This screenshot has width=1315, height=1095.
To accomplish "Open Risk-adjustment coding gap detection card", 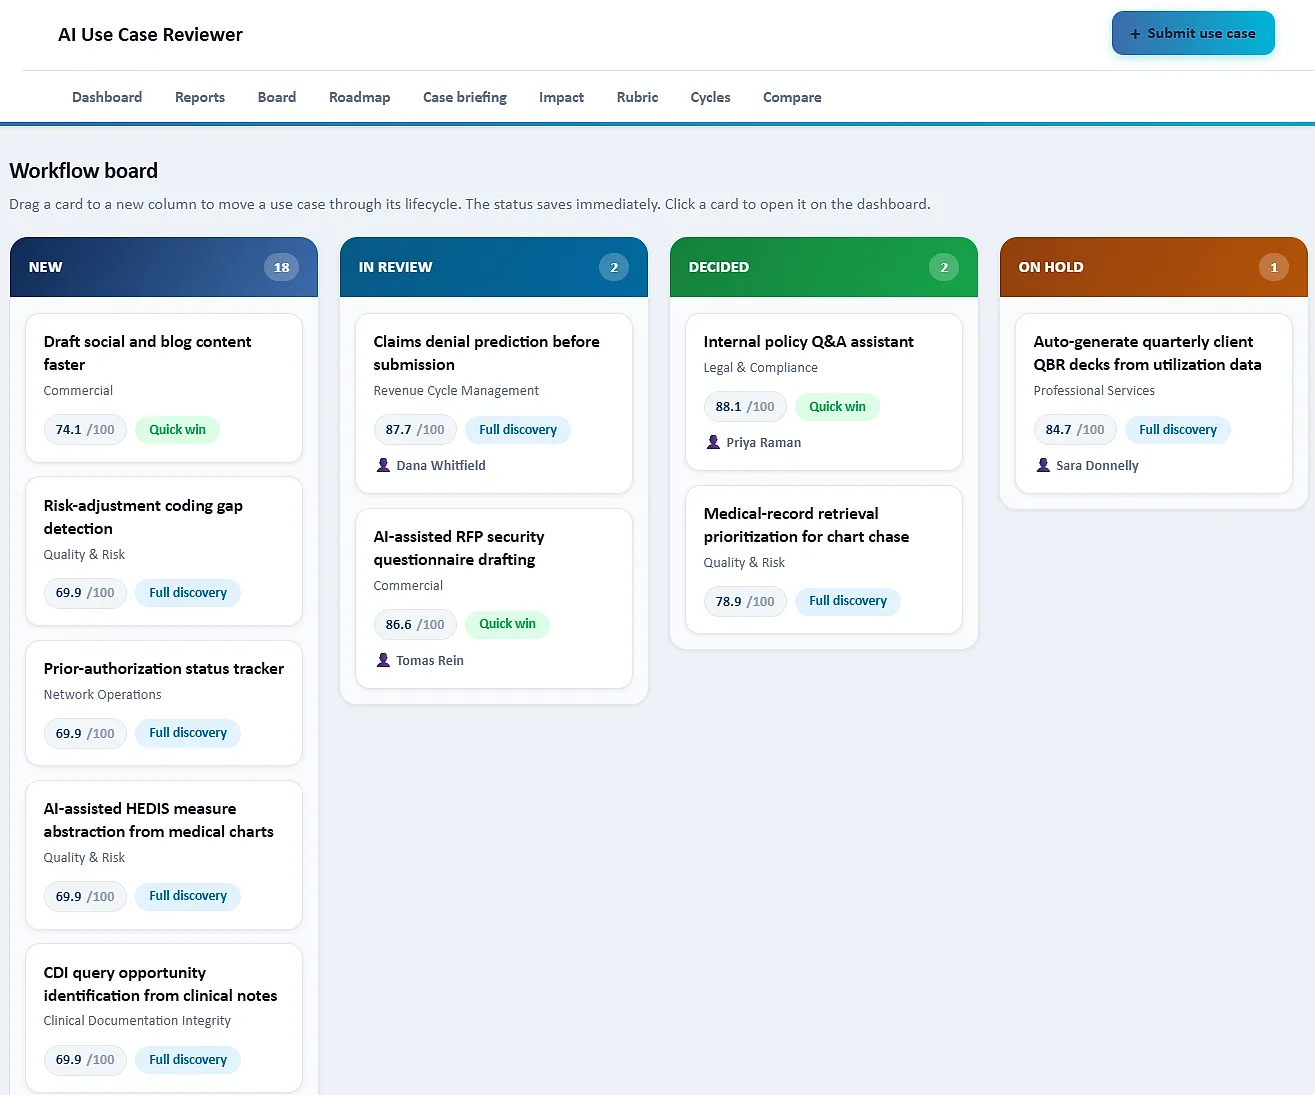I will [164, 551].
